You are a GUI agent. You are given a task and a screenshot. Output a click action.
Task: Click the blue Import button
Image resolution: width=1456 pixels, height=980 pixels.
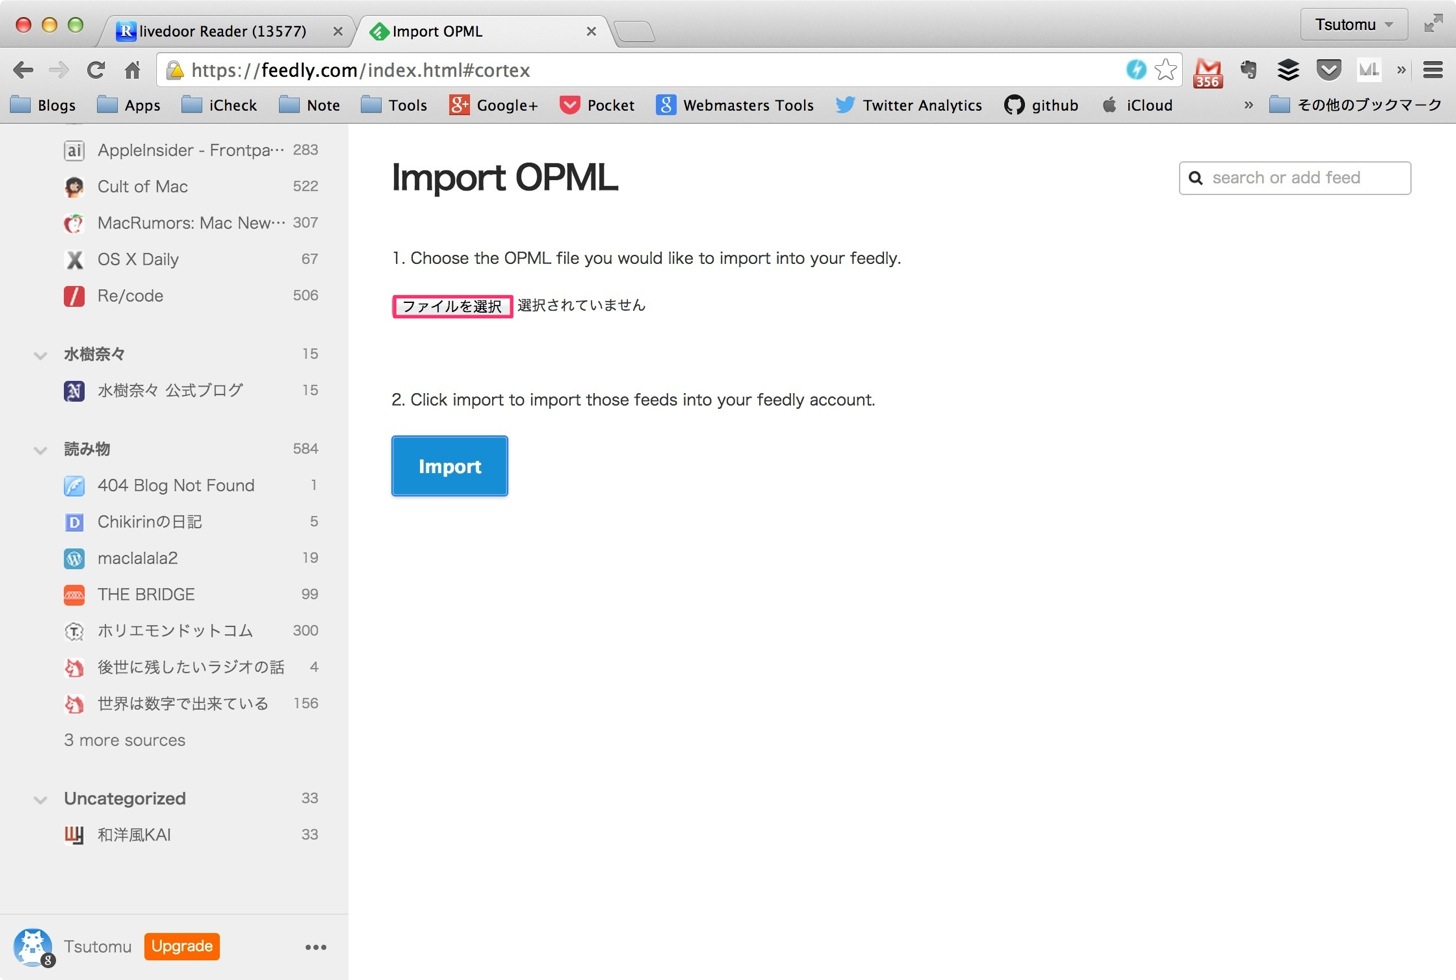click(x=450, y=466)
